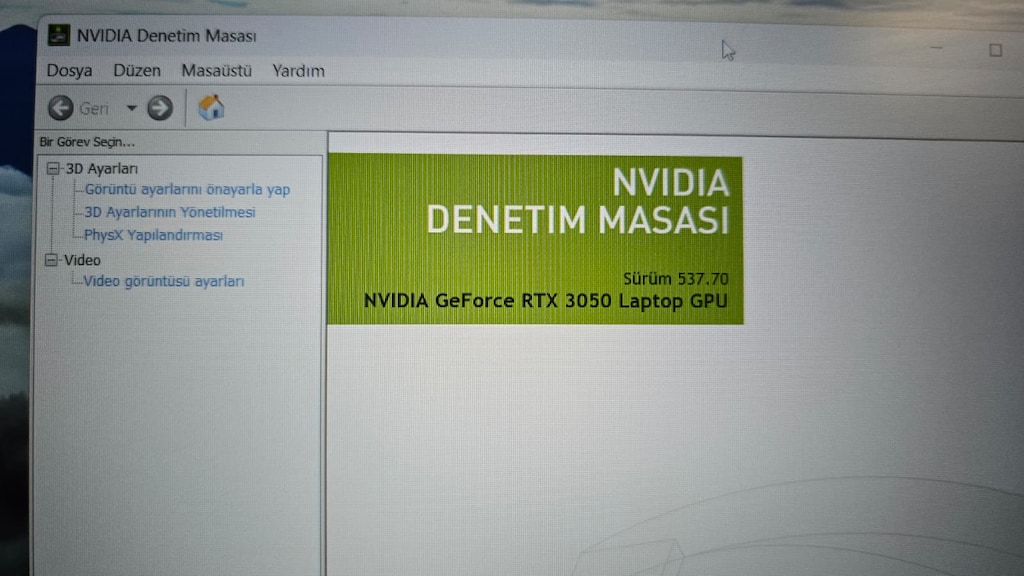Open the back history dropdown arrow

click(x=131, y=108)
